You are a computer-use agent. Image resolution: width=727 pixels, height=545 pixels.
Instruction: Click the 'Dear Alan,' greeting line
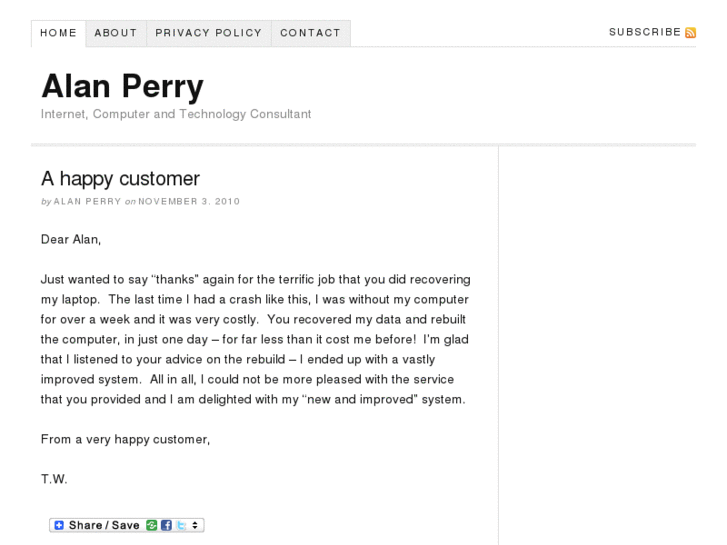[71, 239]
